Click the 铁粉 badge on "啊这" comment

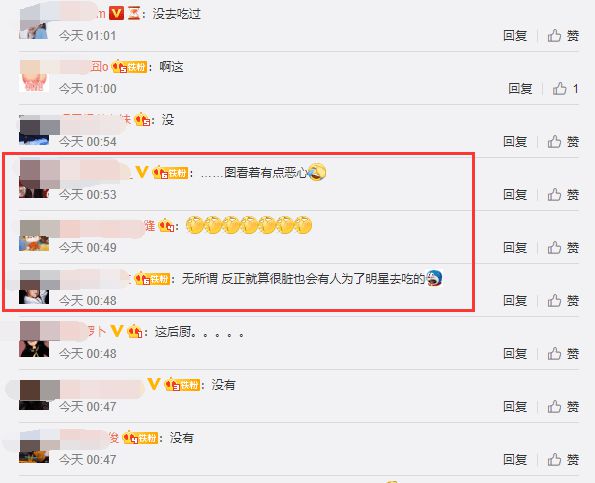point(129,67)
